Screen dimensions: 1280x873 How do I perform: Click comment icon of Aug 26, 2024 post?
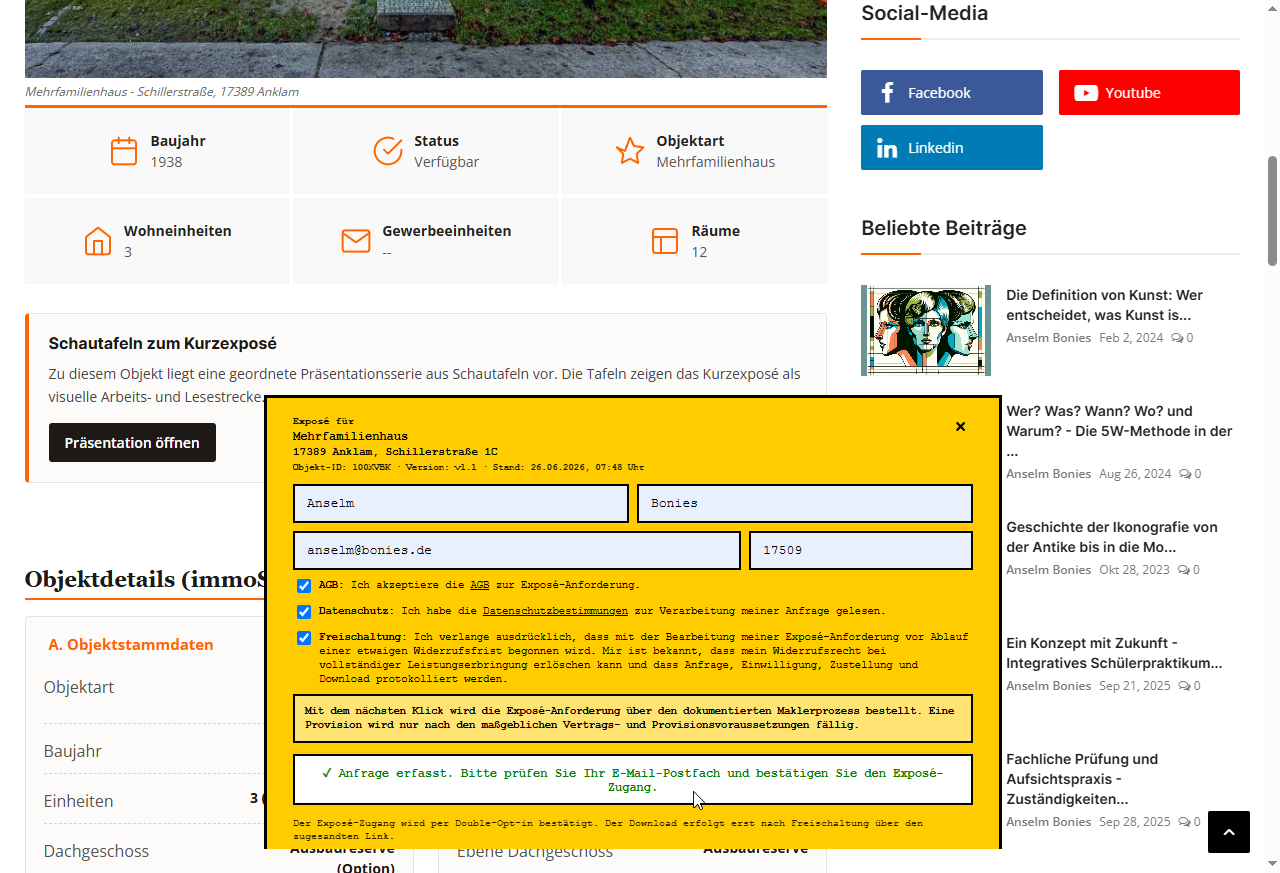1186,474
